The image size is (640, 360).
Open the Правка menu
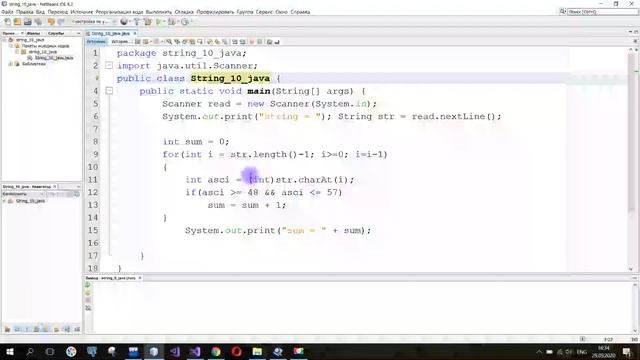(24, 12)
